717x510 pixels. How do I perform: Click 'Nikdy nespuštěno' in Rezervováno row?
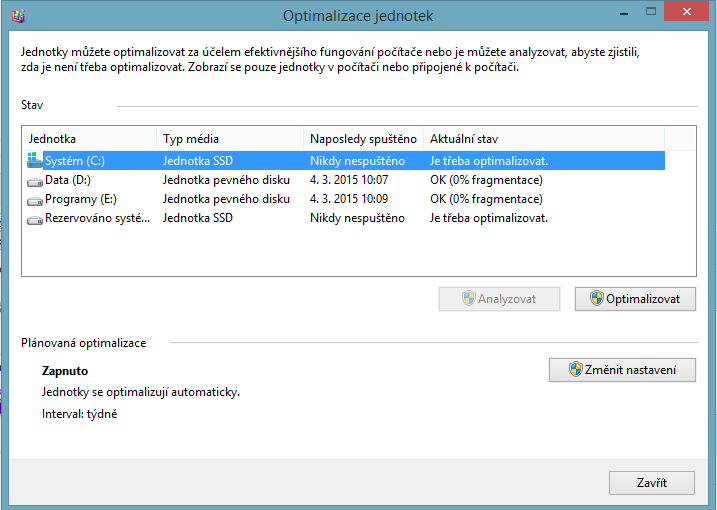pyautogui.click(x=357, y=218)
